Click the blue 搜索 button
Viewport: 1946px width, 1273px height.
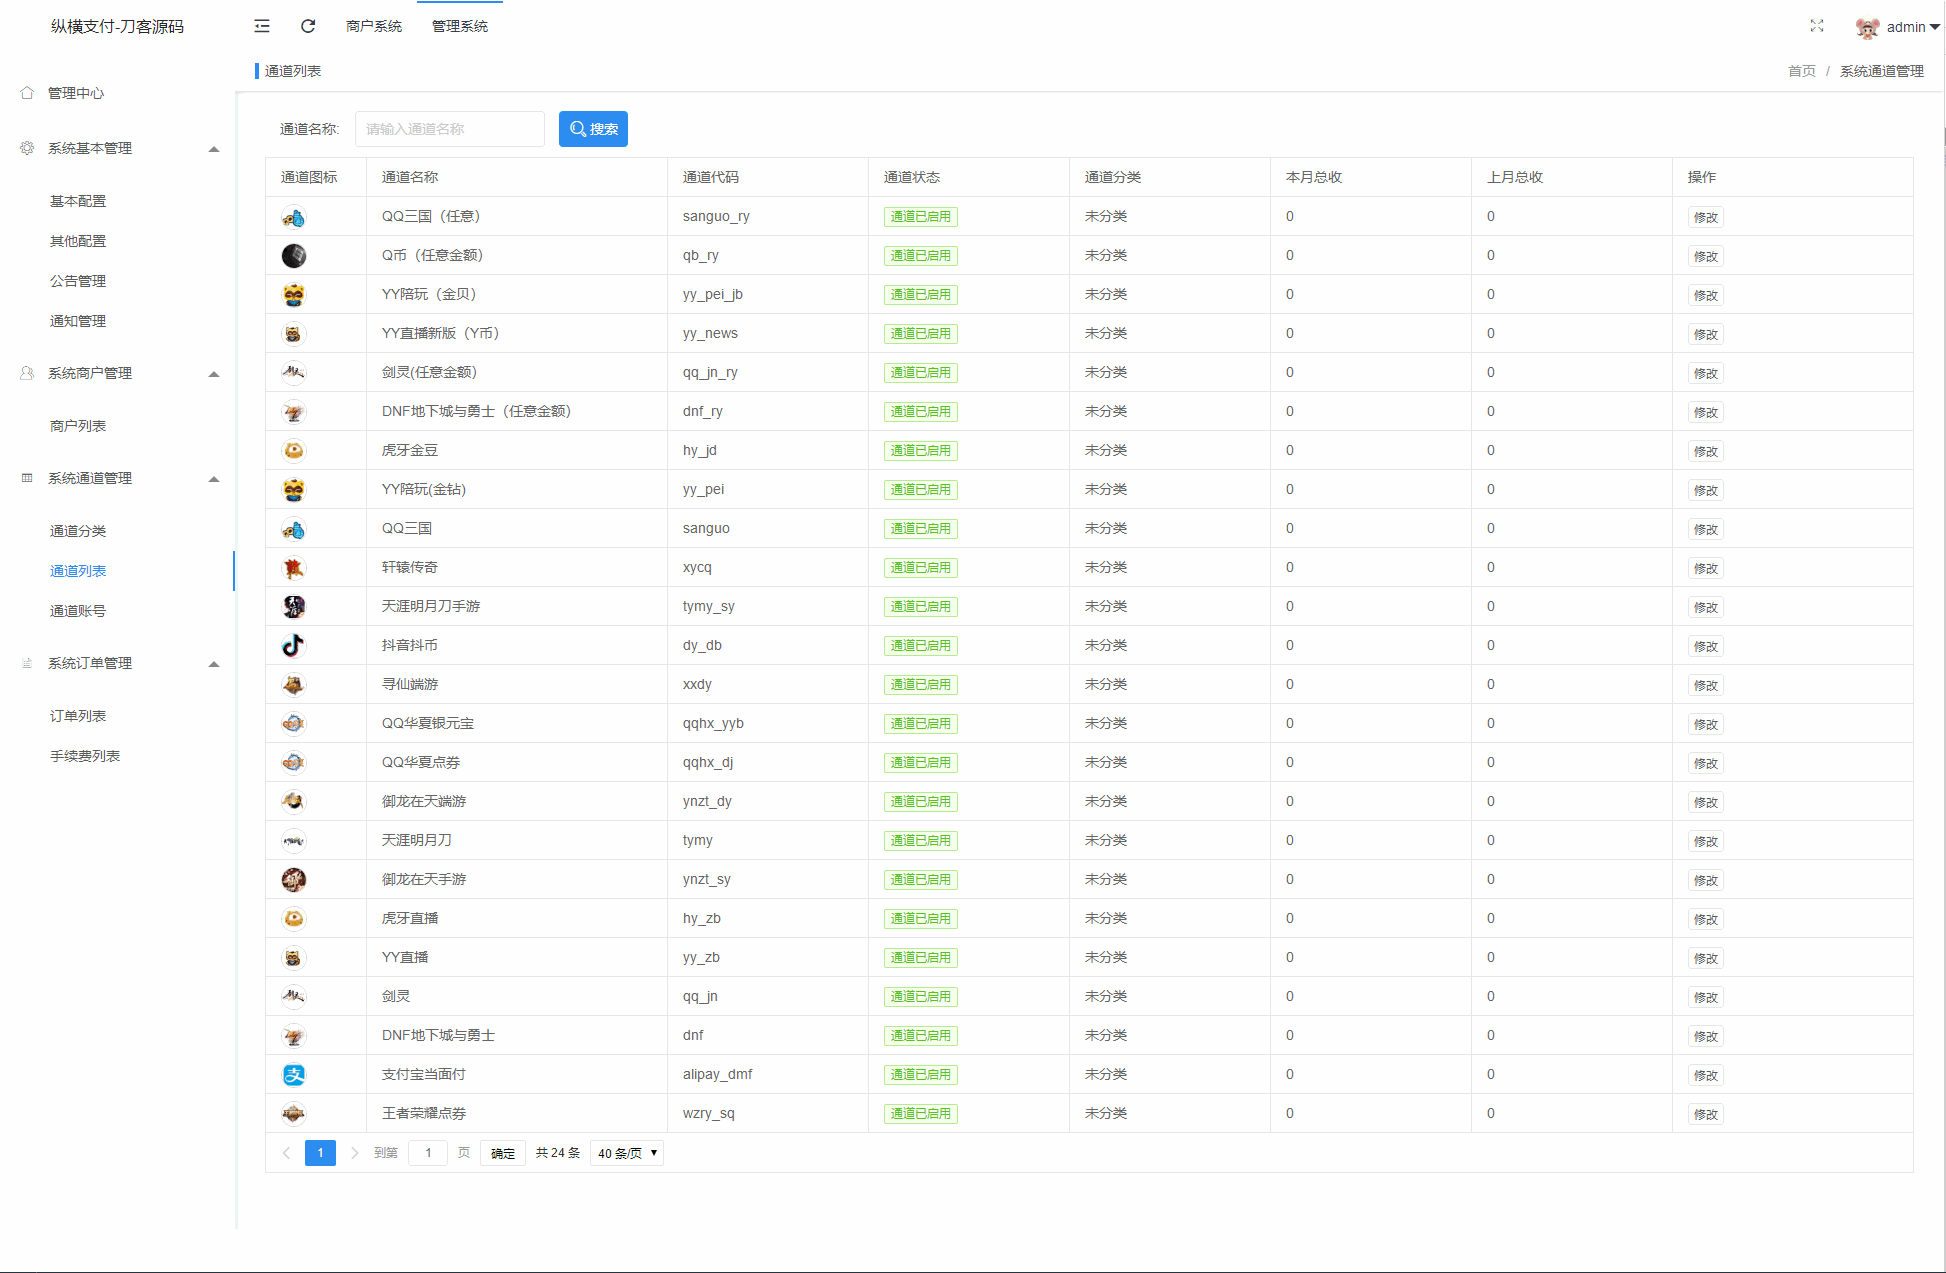click(593, 129)
